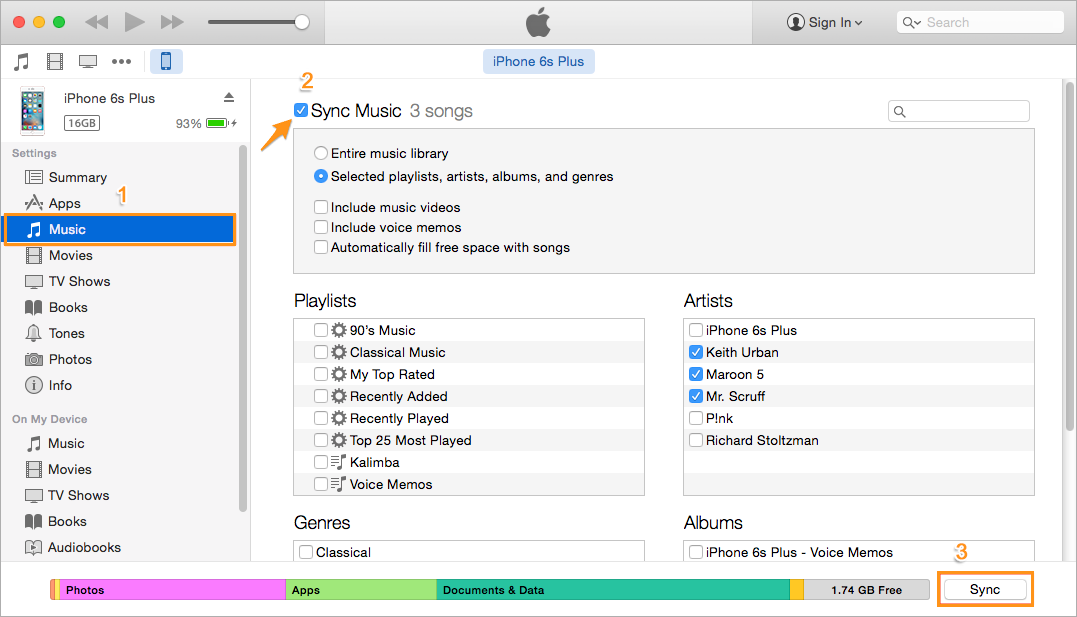Enable Include music videos

(321, 207)
